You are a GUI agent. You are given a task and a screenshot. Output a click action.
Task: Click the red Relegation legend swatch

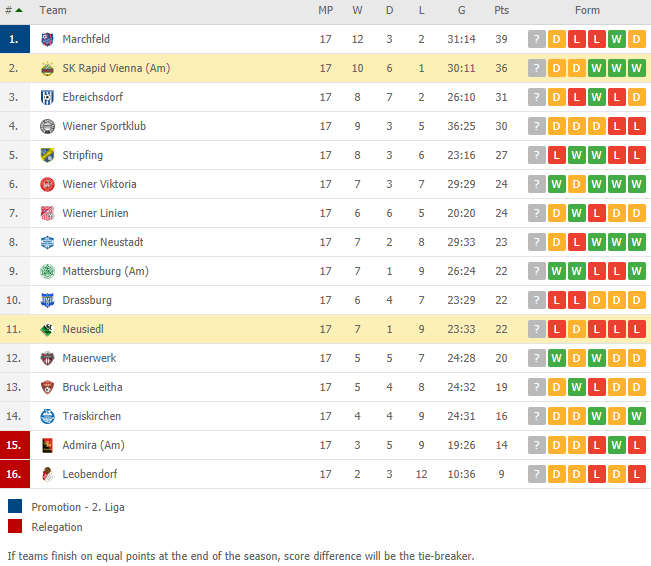coord(15,526)
